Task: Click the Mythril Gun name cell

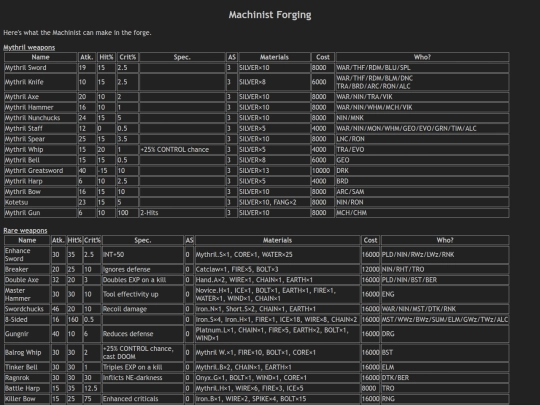Action: click(x=40, y=213)
